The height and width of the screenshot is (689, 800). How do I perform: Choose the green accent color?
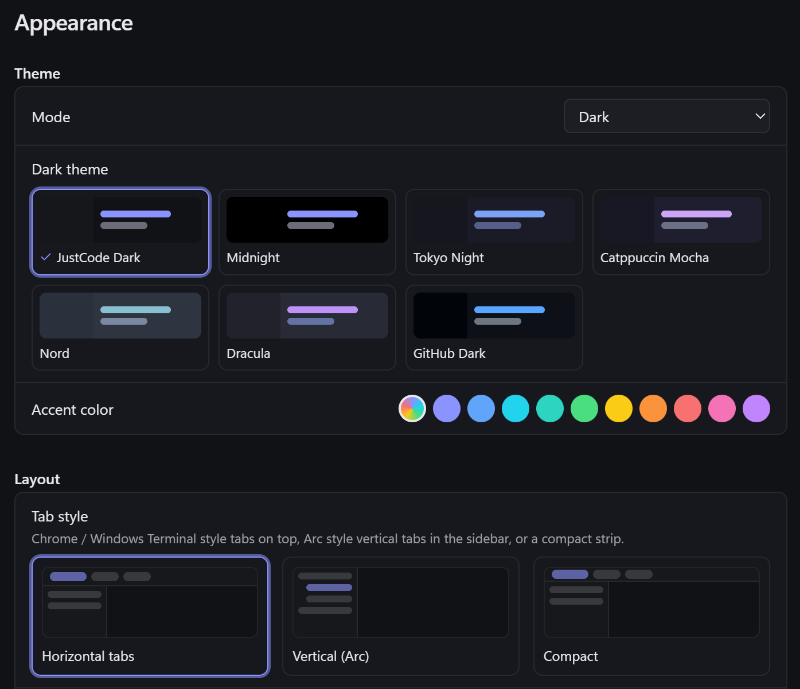(x=584, y=408)
